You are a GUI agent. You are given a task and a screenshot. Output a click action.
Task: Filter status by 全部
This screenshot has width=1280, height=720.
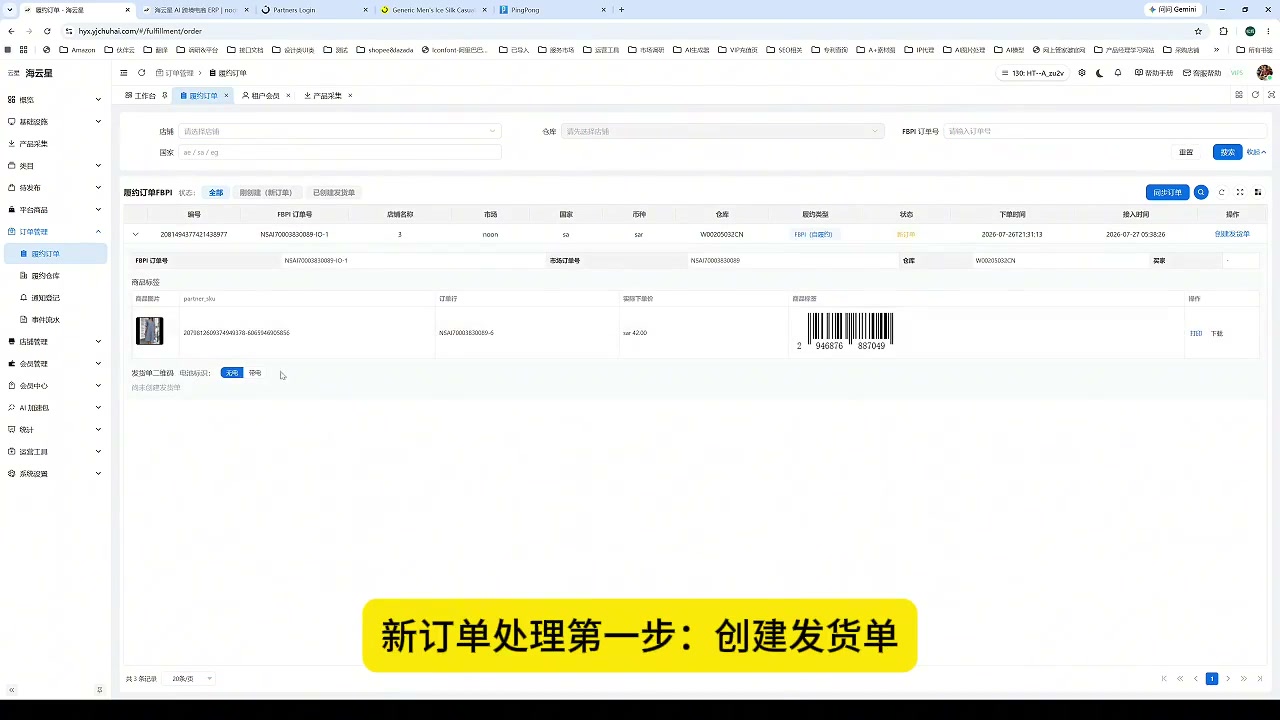pyautogui.click(x=216, y=192)
